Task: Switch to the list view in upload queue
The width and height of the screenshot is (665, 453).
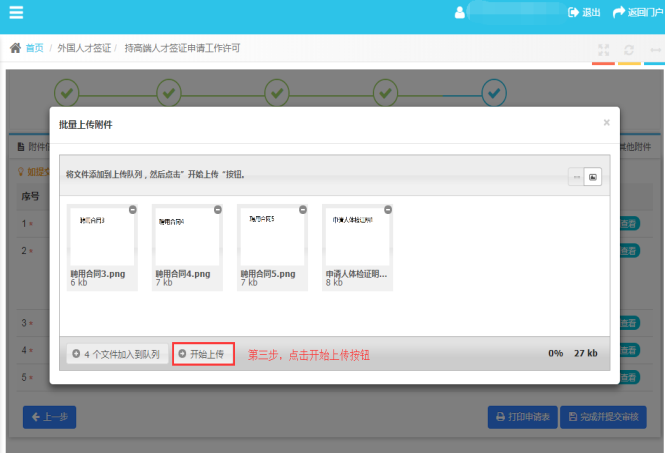Action: (576, 177)
